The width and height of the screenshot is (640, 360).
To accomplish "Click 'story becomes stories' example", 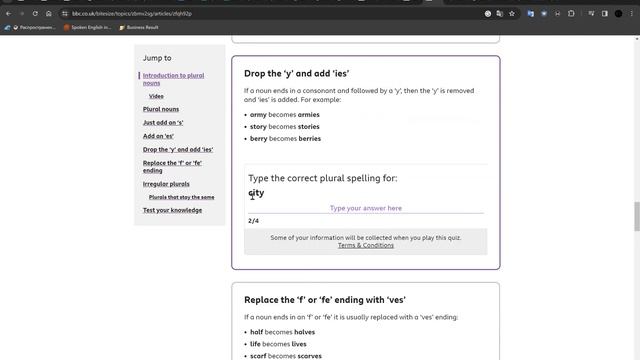I will pyautogui.click(x=285, y=127).
